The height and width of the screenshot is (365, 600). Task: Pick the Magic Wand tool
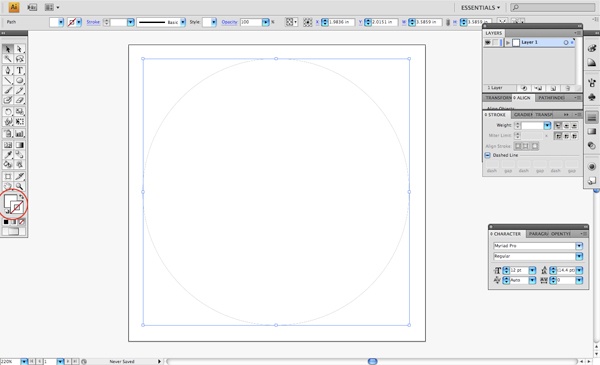8,59
